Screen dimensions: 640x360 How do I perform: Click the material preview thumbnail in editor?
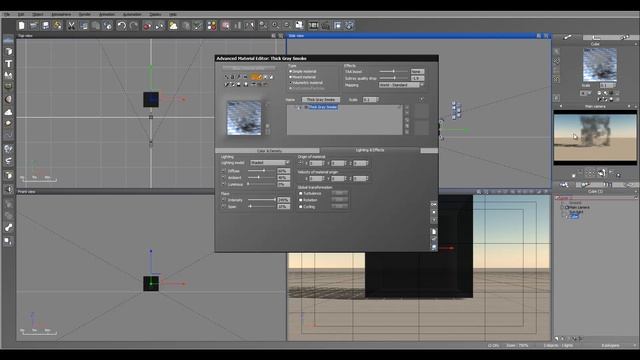coord(244,118)
